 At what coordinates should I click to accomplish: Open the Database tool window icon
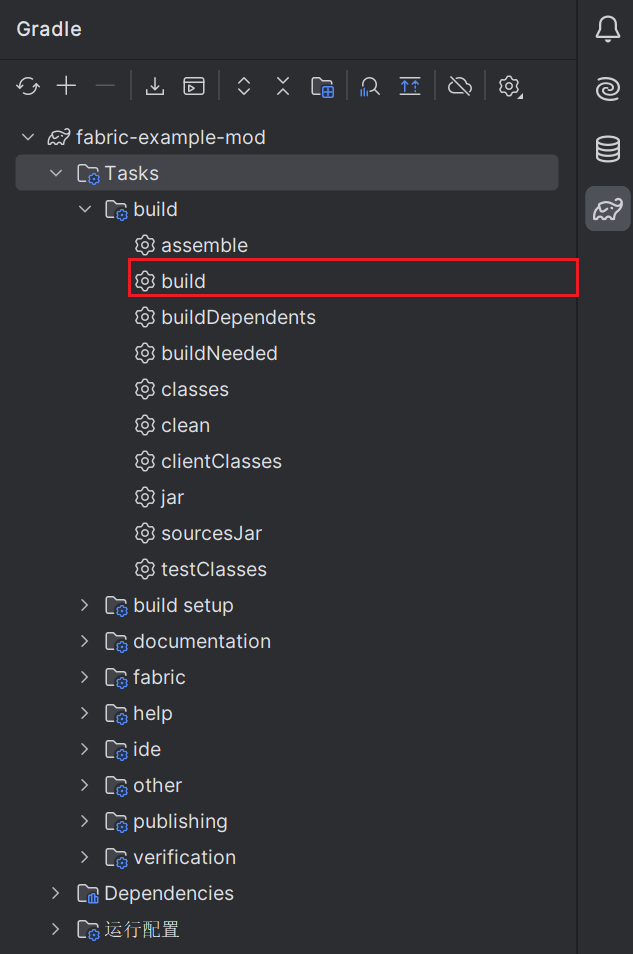click(607, 150)
